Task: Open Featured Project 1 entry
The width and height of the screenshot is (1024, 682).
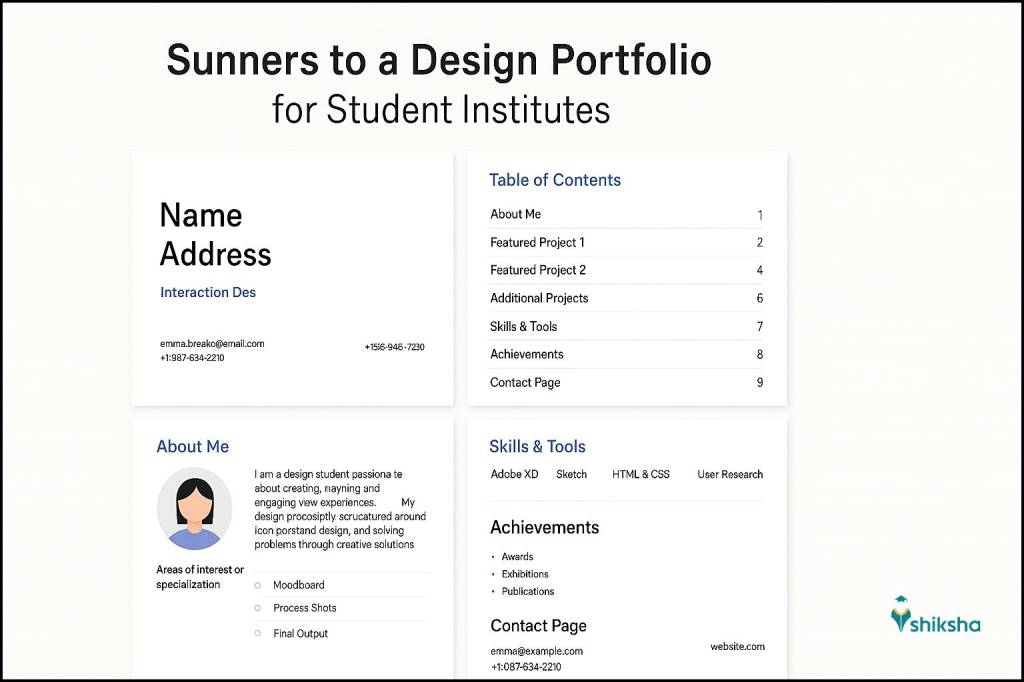Action: [538, 242]
